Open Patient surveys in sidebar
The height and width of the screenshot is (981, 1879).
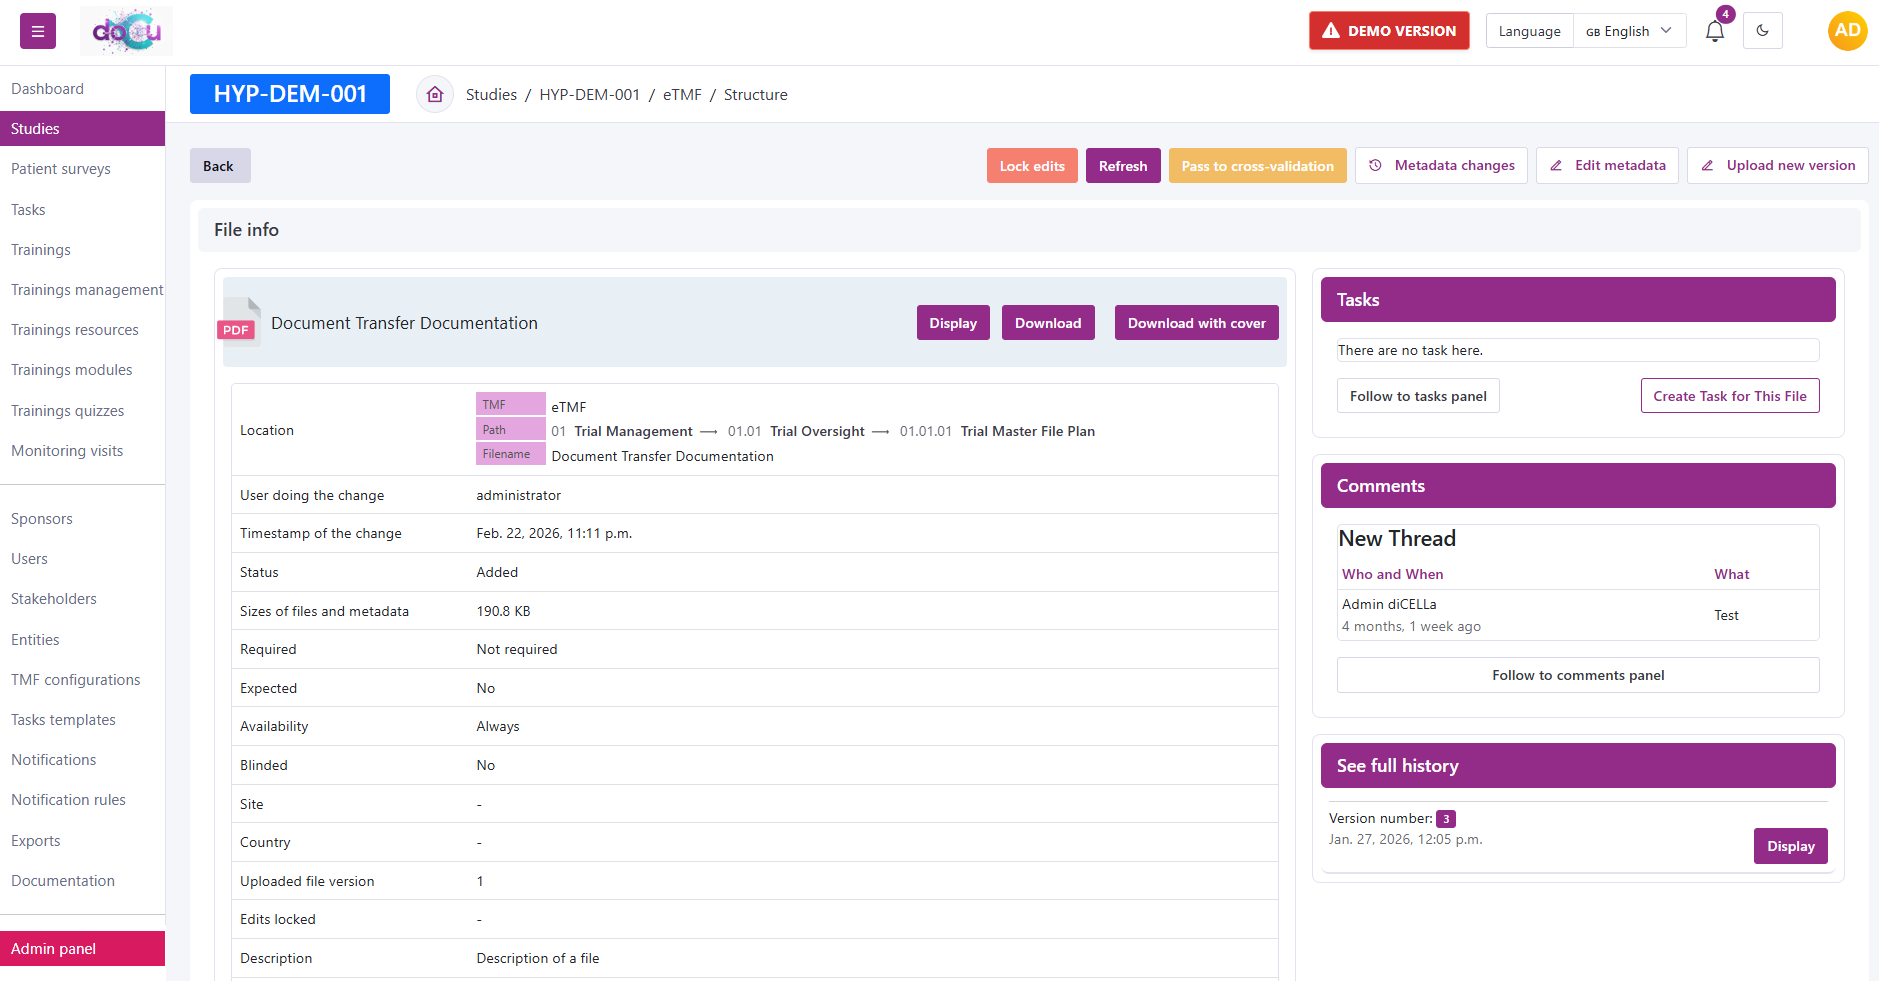pos(82,169)
